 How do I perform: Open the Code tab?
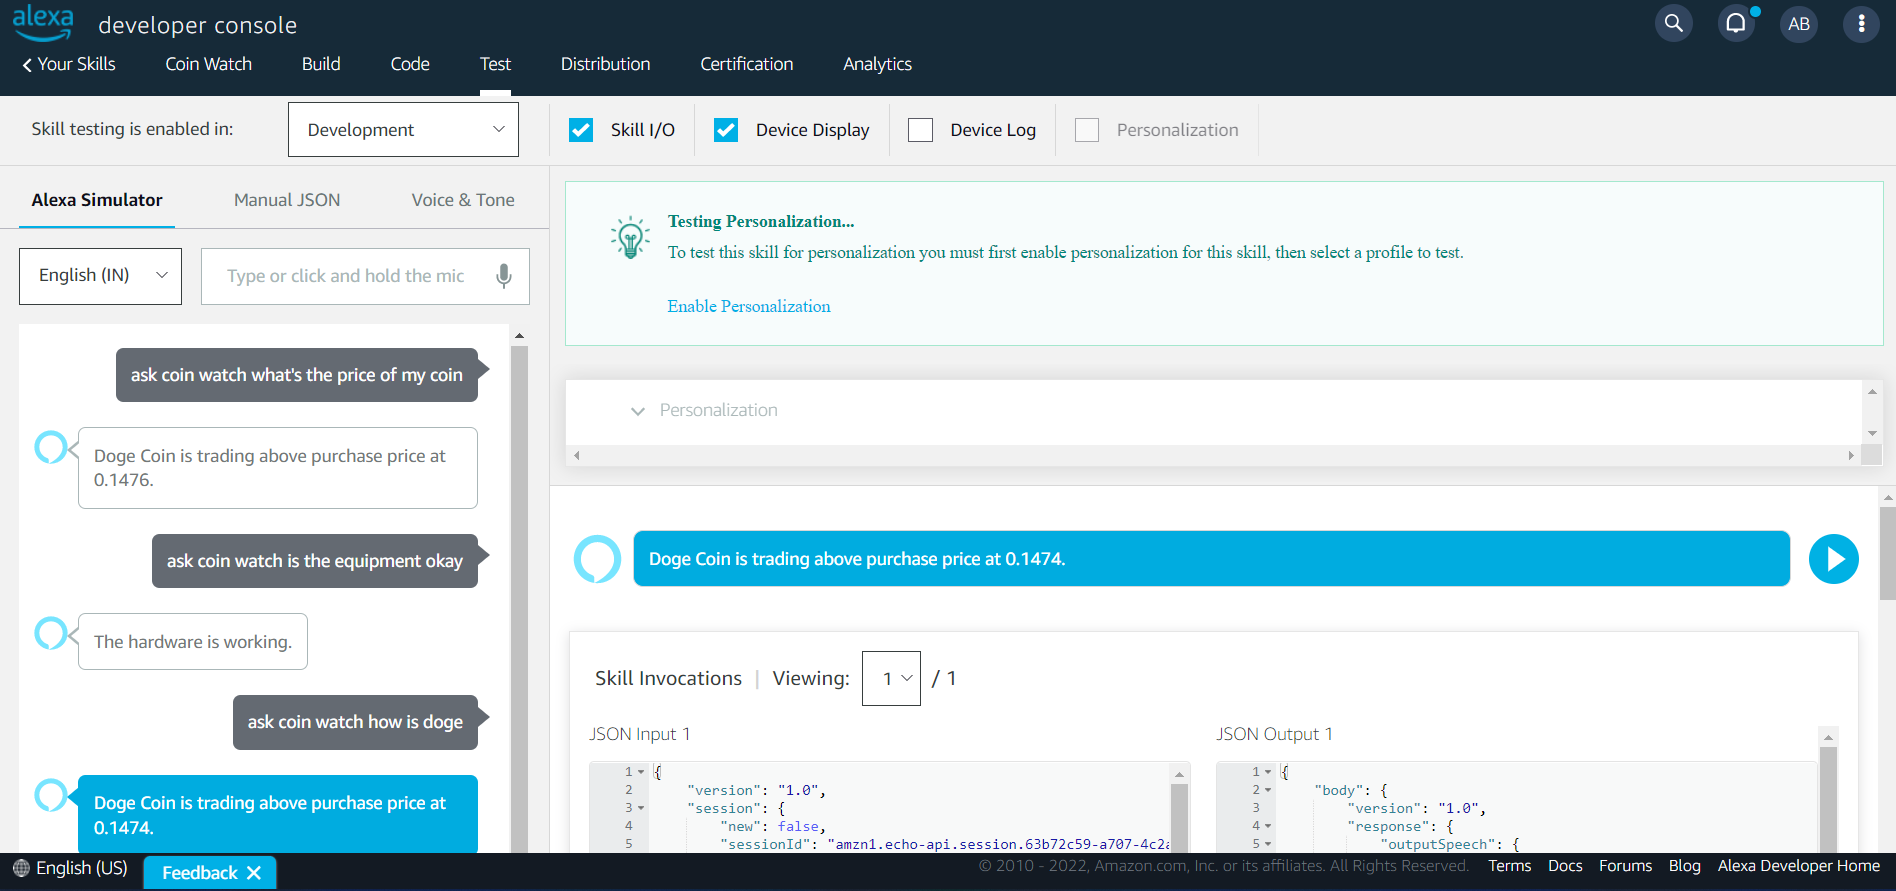410,64
